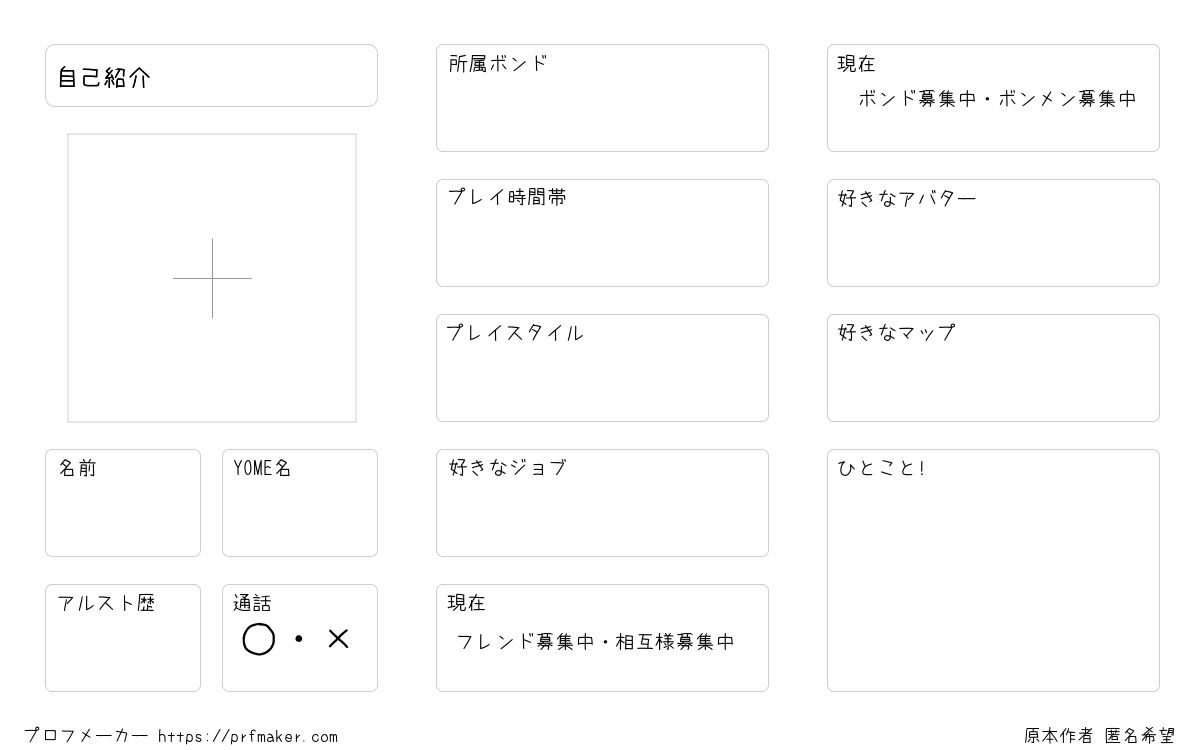Select 相互様募集中 option text

pyautogui.click(x=675, y=642)
